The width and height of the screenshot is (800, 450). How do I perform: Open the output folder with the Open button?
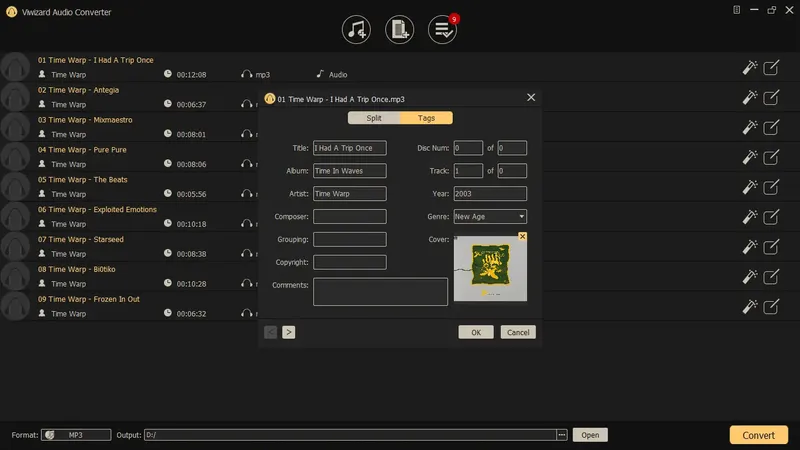(x=590, y=435)
